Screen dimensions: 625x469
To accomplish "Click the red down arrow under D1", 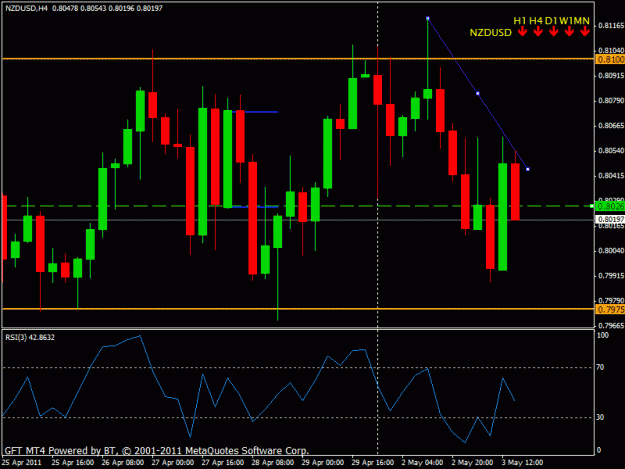I will [553, 31].
